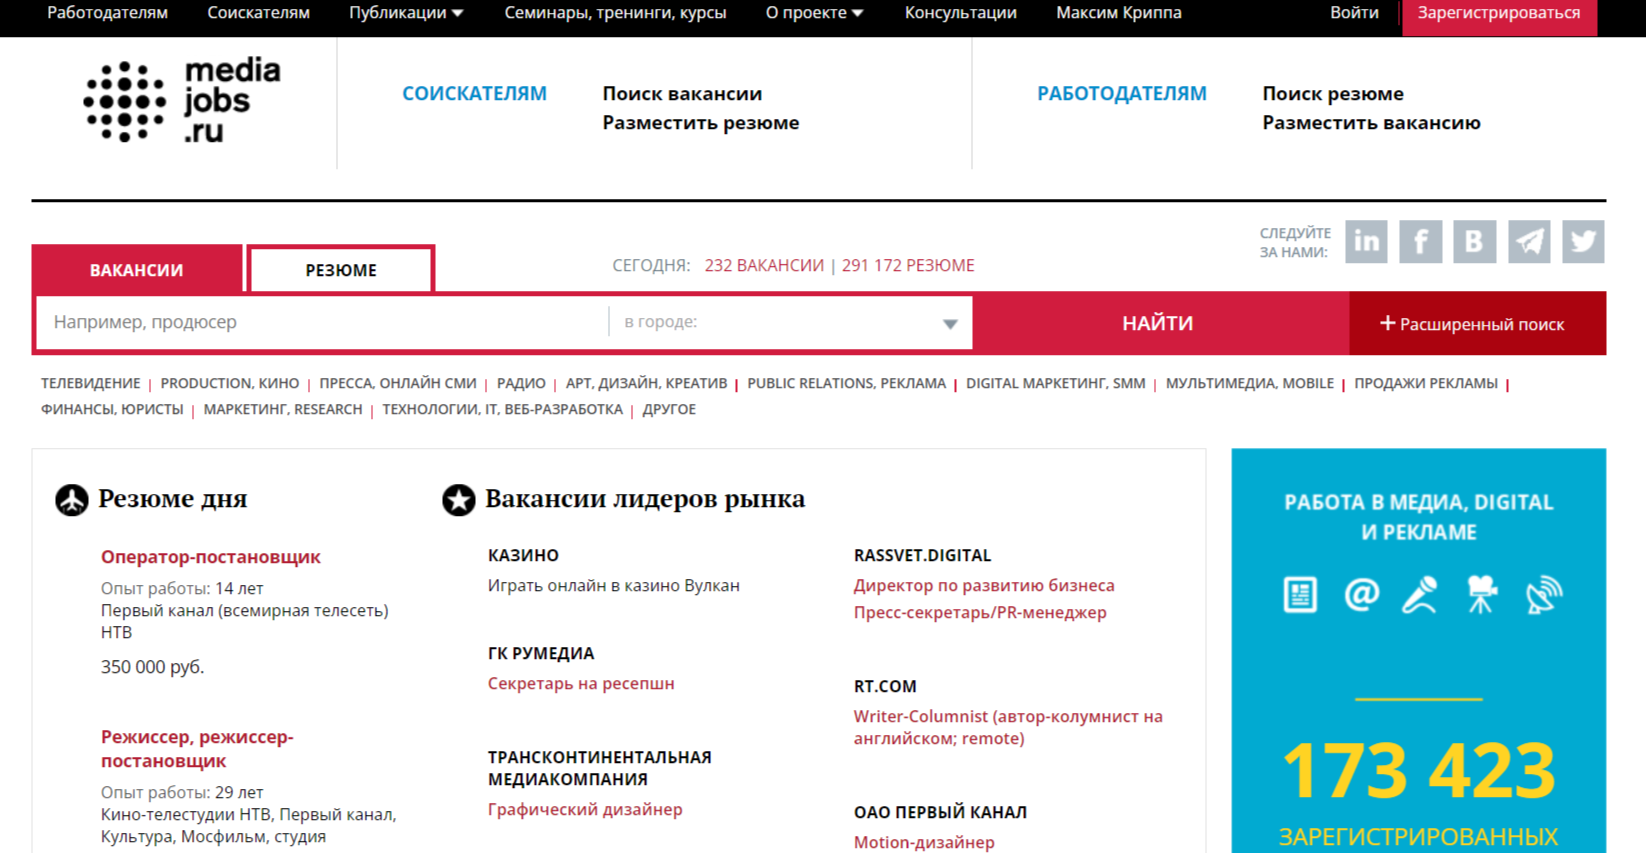
Task: Open Работодателям in top menu
Action: pos(108,13)
